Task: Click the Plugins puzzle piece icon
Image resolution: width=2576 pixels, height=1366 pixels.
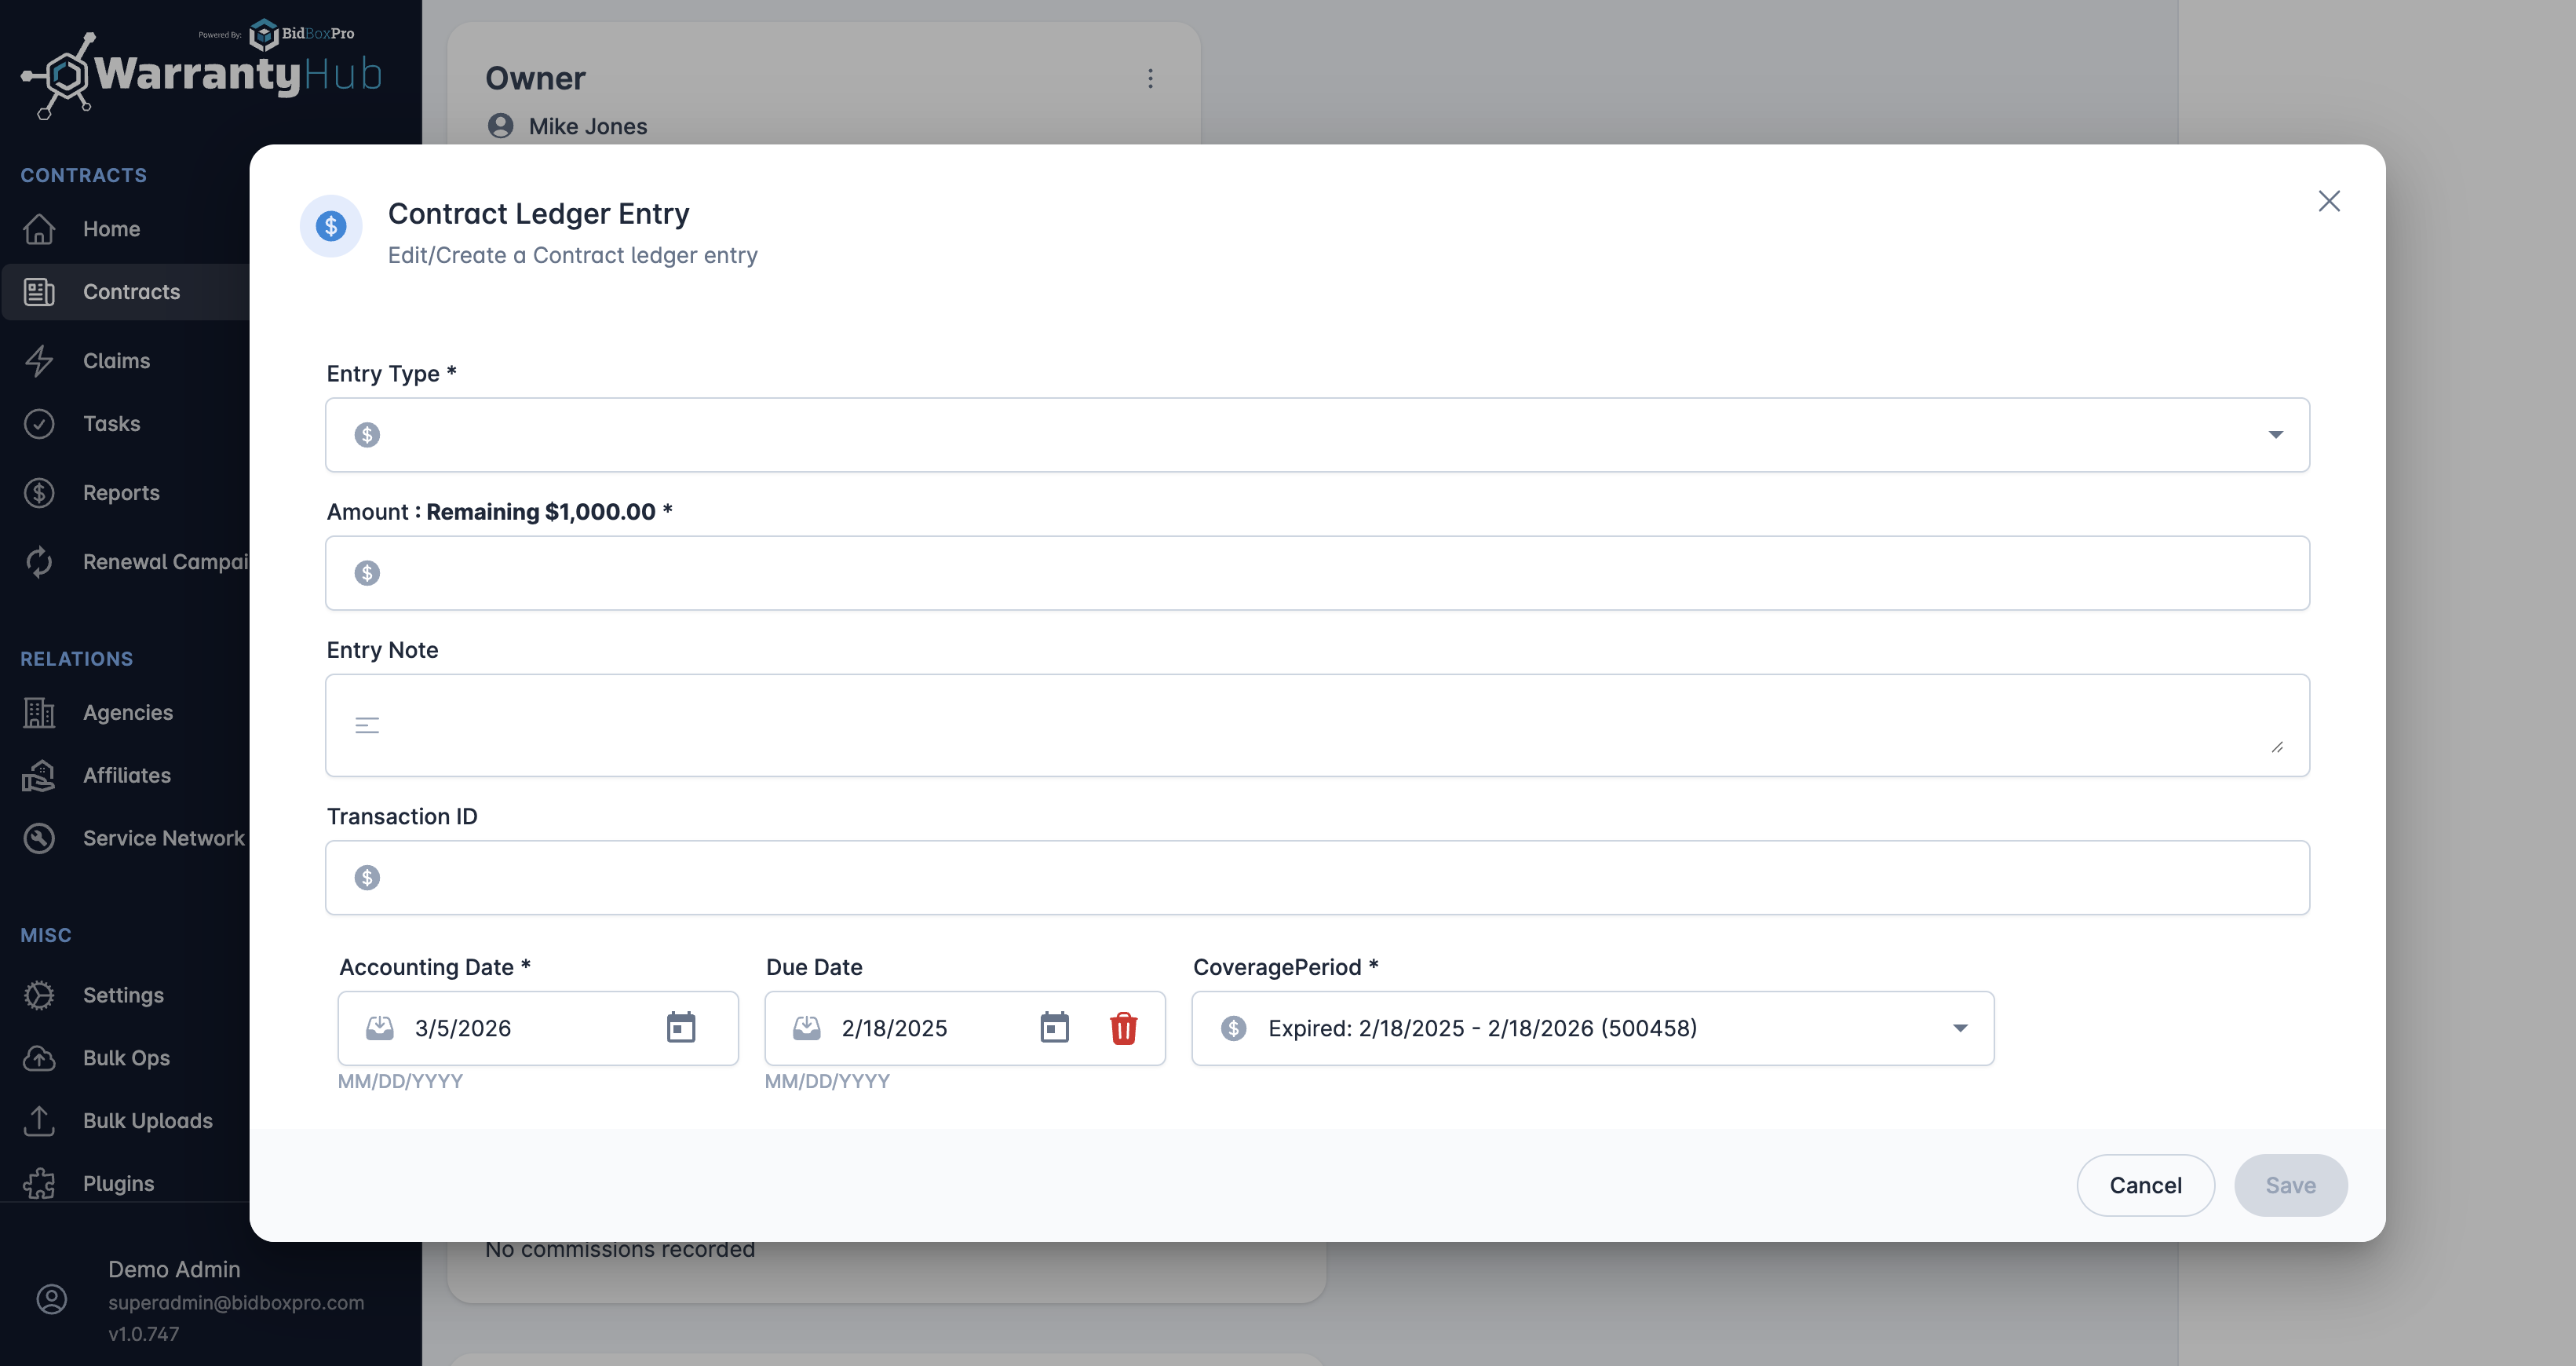Action: (x=39, y=1184)
